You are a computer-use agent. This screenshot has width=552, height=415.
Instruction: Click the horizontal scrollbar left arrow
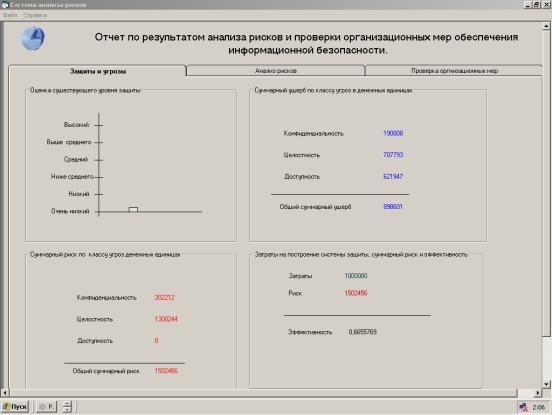click(5, 392)
